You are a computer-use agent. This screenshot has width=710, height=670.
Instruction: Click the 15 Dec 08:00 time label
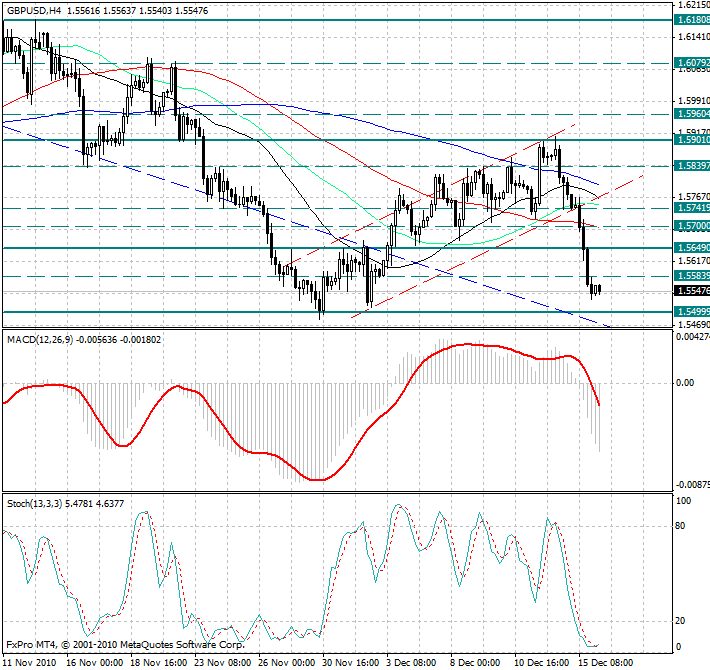pyautogui.click(x=604, y=662)
